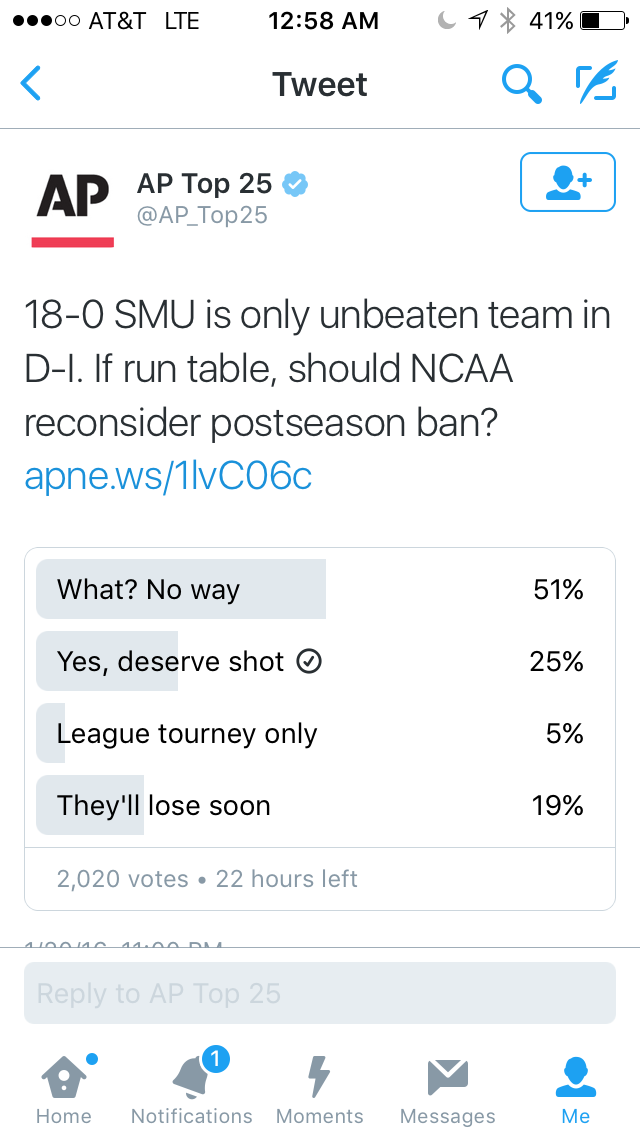Open the apne.ws/1lvC06c link
This screenshot has width=640, height=1136.
pos(168,477)
